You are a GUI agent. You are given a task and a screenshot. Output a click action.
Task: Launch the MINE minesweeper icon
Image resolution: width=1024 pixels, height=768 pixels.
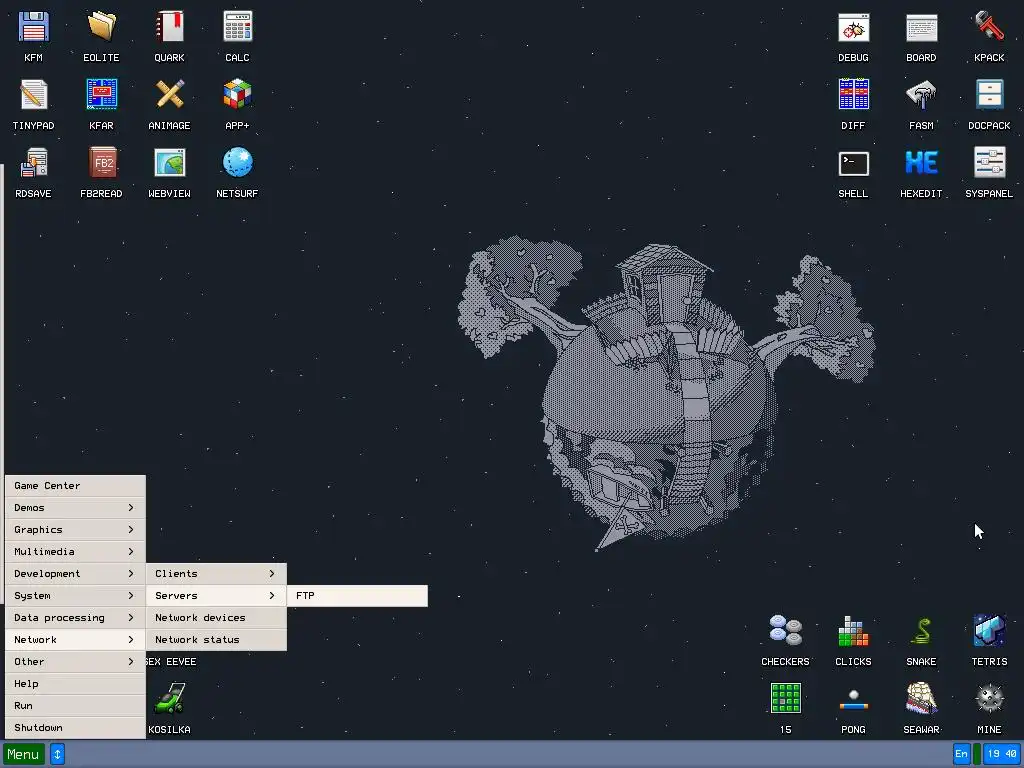[x=989, y=699]
